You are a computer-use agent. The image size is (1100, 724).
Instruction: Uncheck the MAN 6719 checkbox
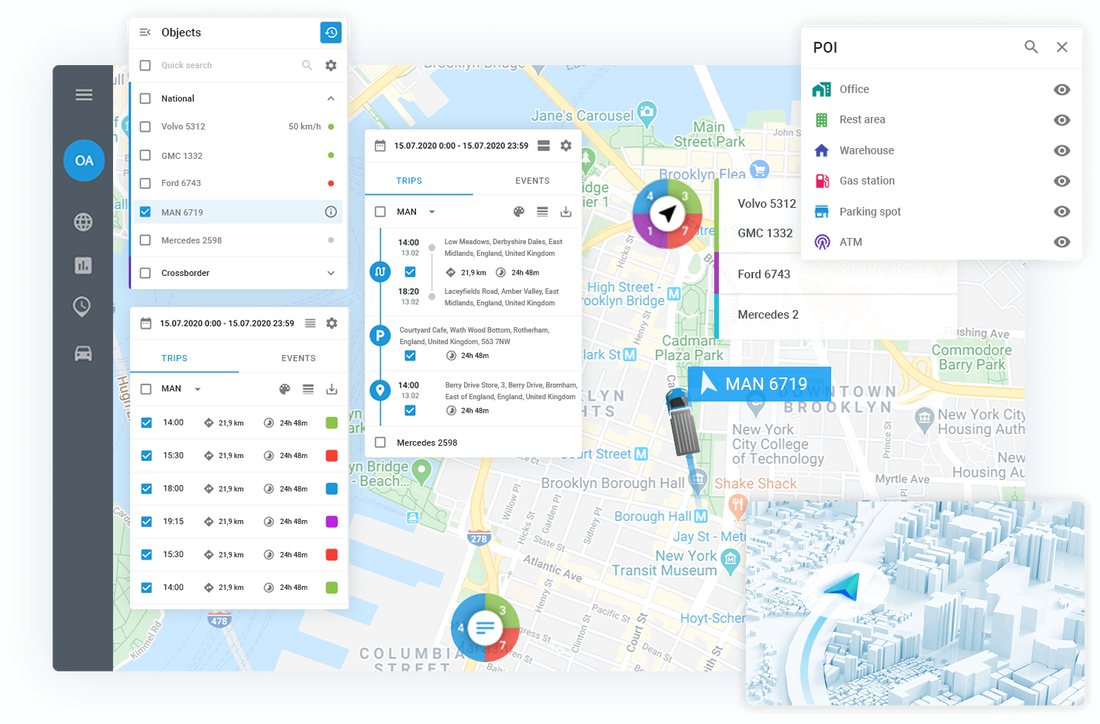[145, 212]
